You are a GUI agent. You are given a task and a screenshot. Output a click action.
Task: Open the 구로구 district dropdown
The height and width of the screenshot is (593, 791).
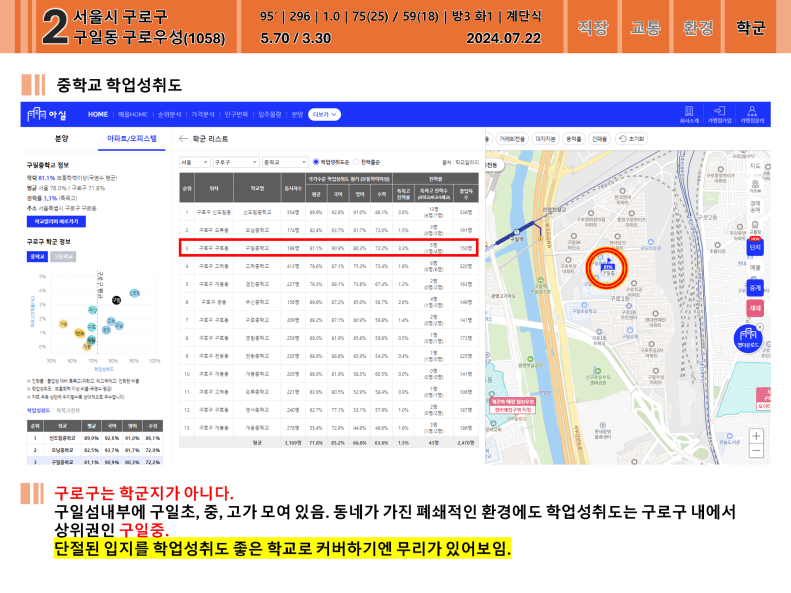pyautogui.click(x=236, y=162)
